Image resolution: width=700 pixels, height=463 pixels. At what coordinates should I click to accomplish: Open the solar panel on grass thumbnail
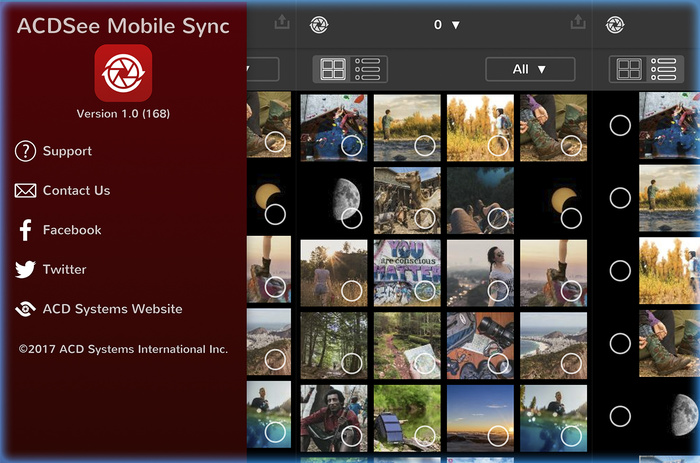coord(407,418)
